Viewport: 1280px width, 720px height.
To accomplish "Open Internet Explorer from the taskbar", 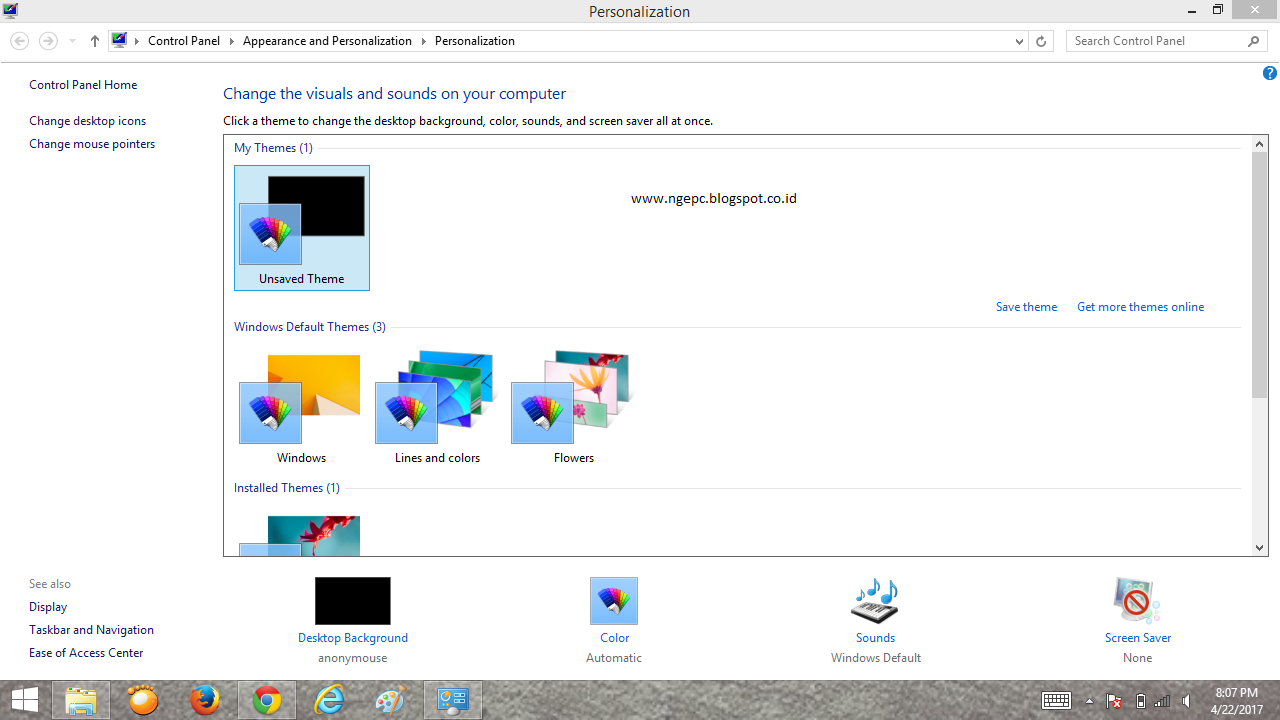I will [x=328, y=699].
